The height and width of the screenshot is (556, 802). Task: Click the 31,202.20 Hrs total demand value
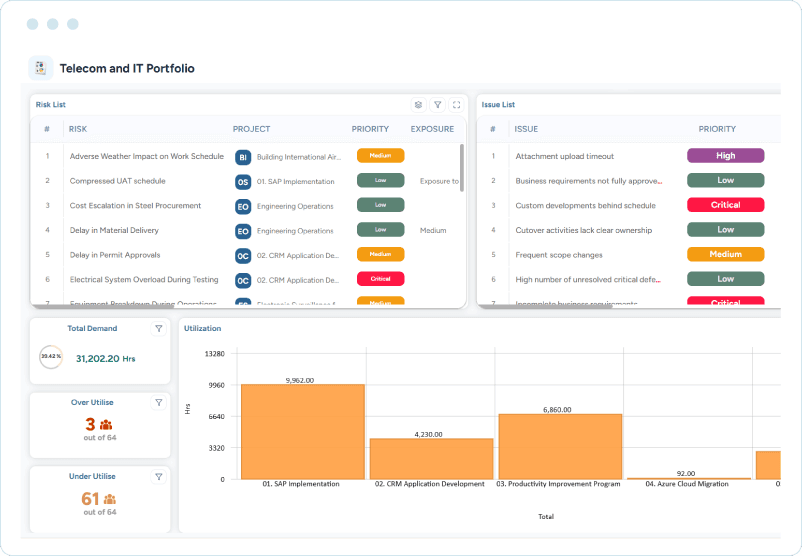pos(106,359)
